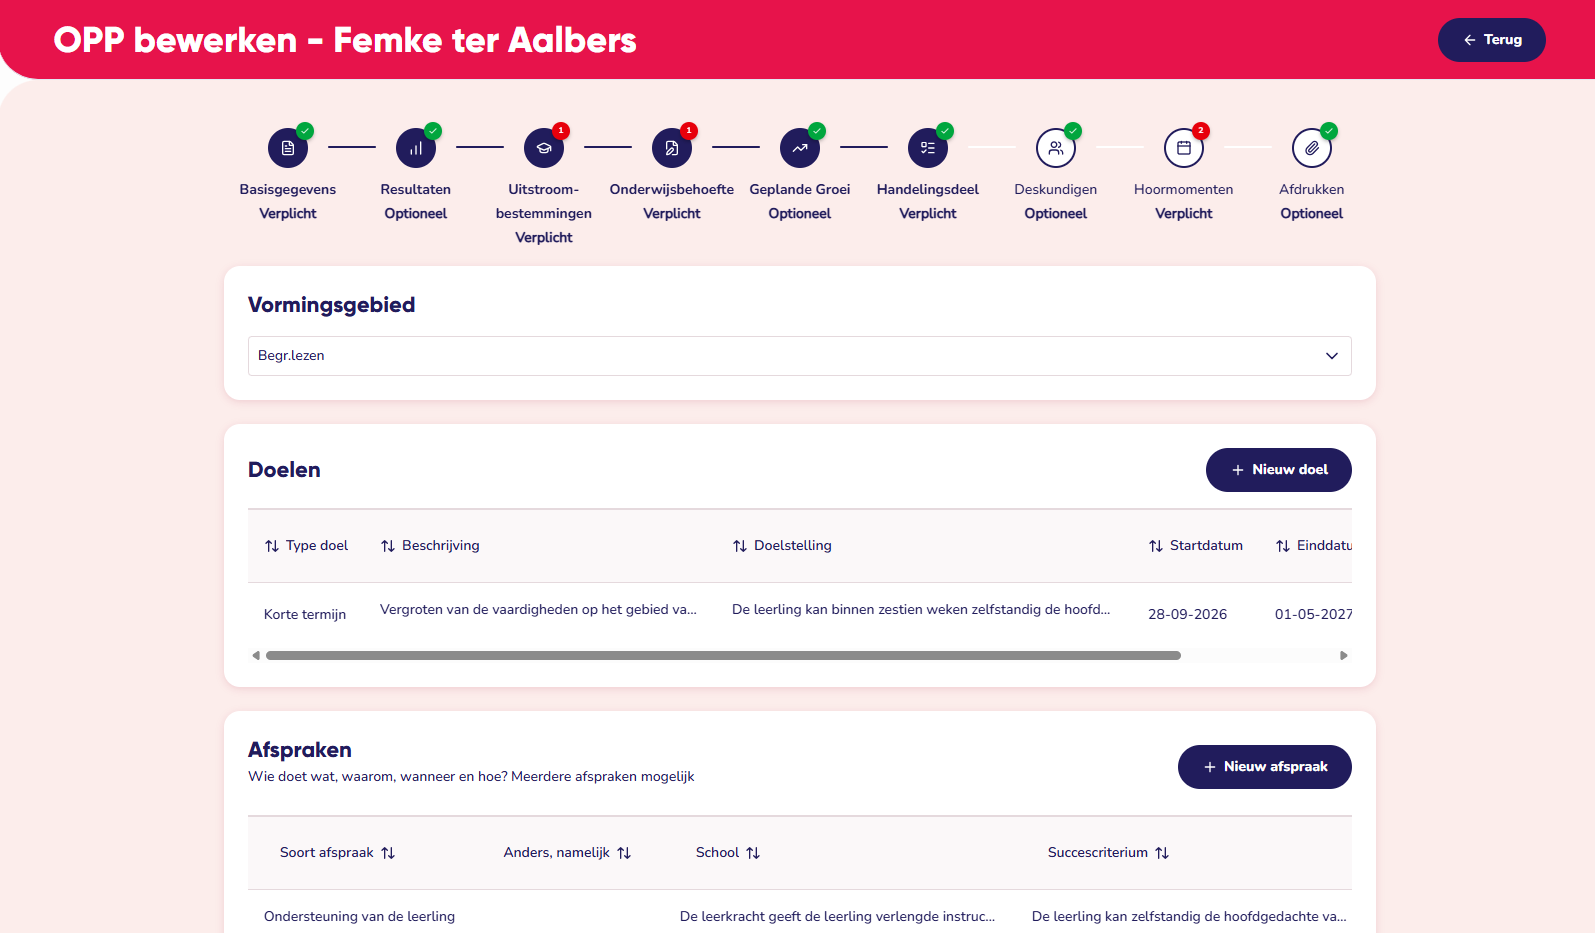Sort goals by Startdatum column

click(x=1196, y=546)
